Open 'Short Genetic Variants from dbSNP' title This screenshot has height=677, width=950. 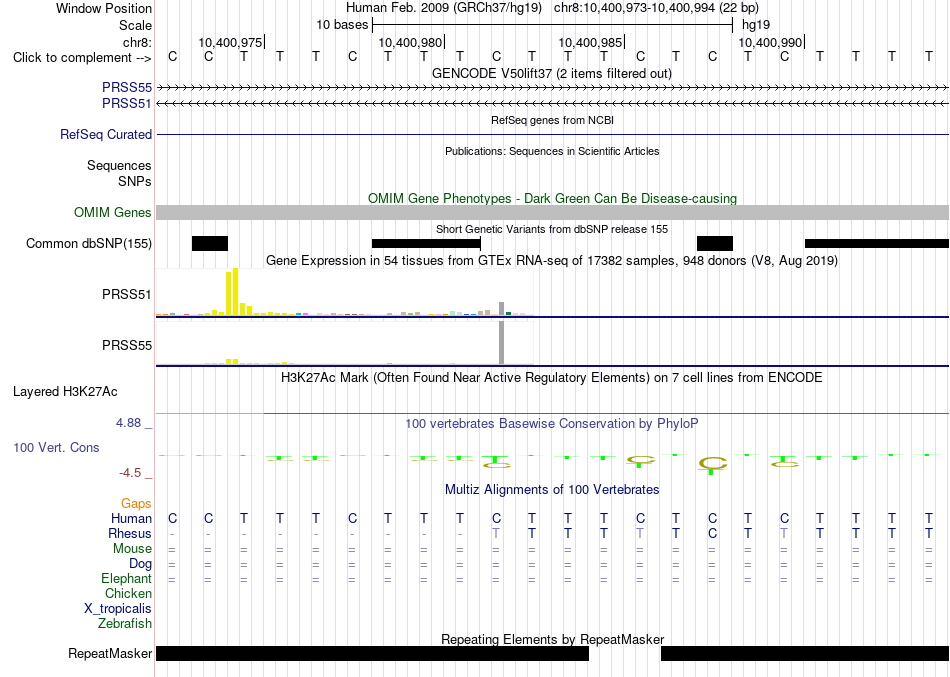(552, 229)
